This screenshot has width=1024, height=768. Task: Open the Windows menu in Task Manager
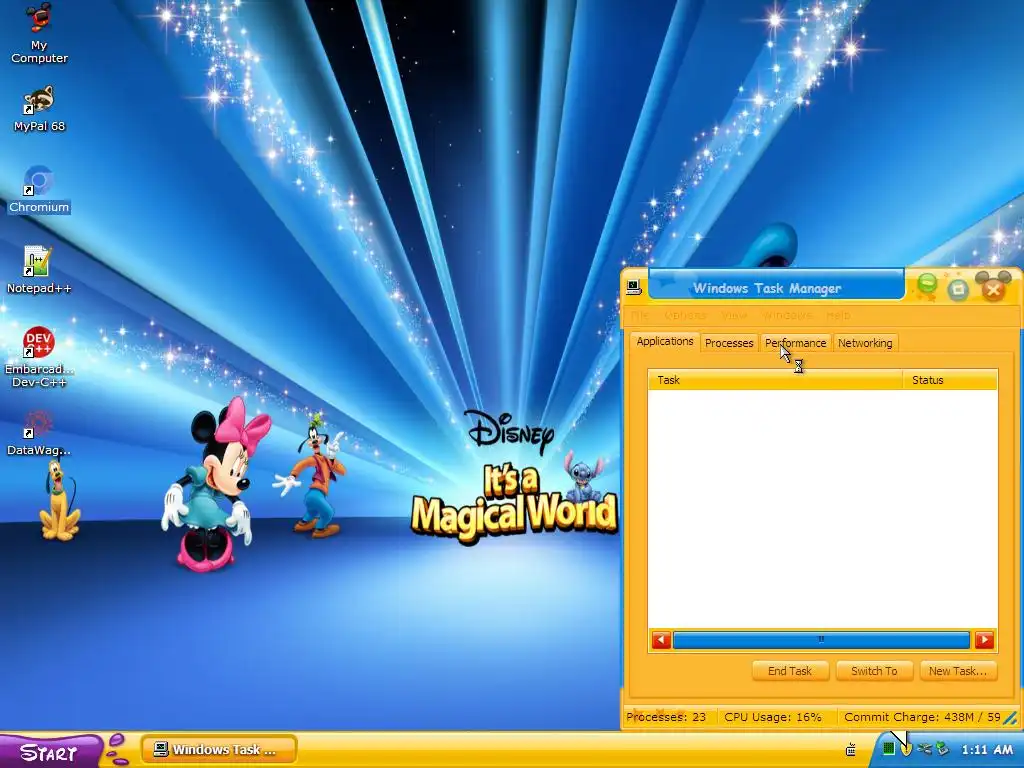[x=787, y=315]
